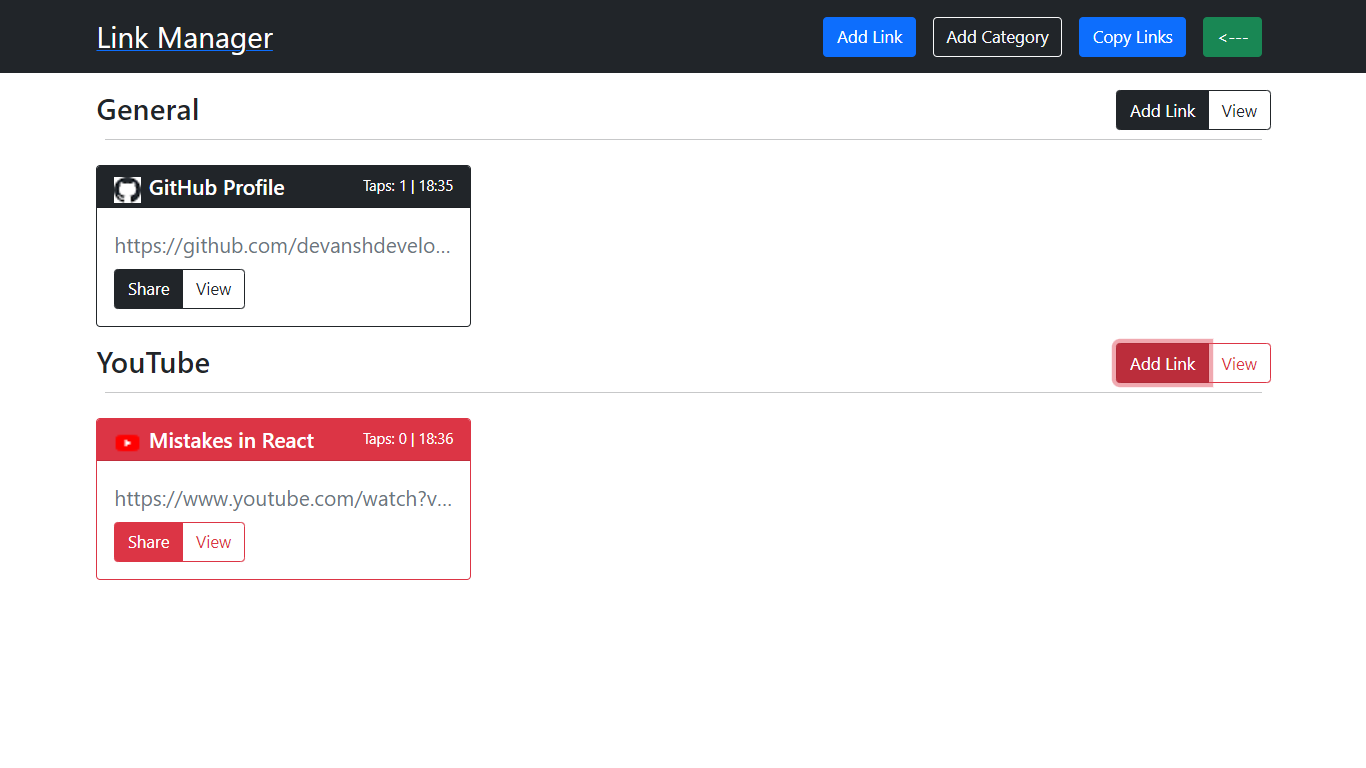
Task: View the General category
Action: (1239, 111)
